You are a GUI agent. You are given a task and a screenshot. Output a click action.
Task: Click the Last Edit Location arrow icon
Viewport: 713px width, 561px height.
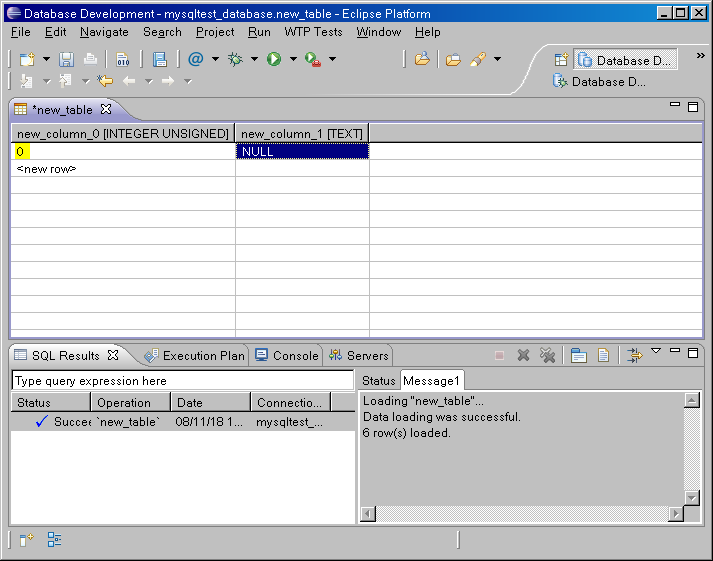105,81
